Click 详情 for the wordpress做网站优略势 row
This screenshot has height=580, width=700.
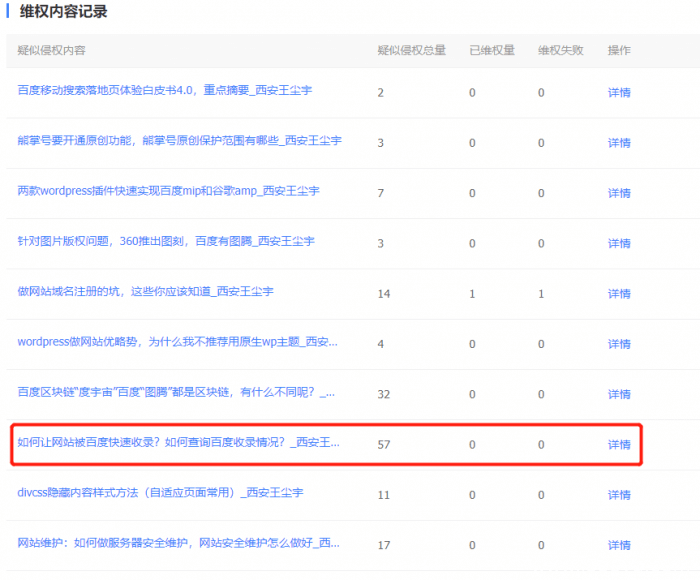coord(619,344)
